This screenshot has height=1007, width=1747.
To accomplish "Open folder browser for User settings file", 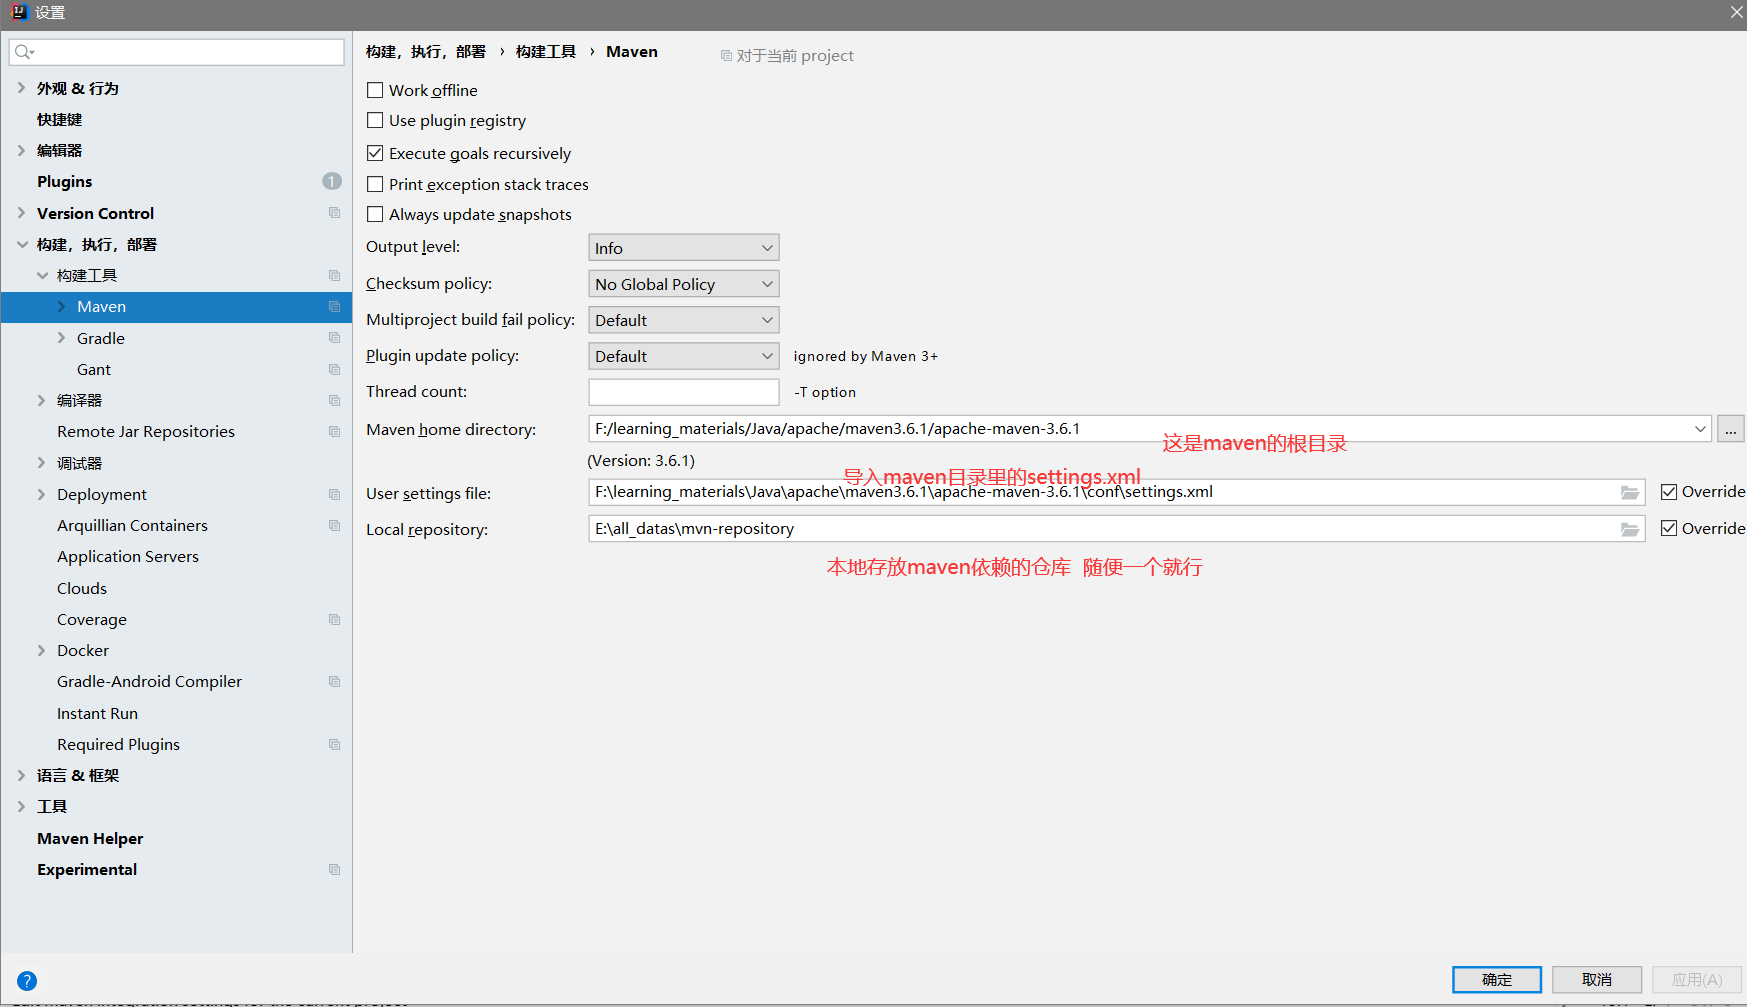I will point(1630,493).
